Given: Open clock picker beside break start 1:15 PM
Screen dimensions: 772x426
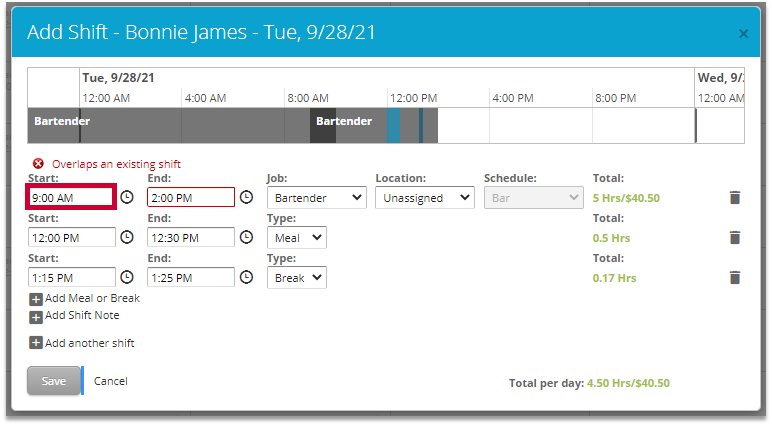Looking at the screenshot, I should pos(127,277).
